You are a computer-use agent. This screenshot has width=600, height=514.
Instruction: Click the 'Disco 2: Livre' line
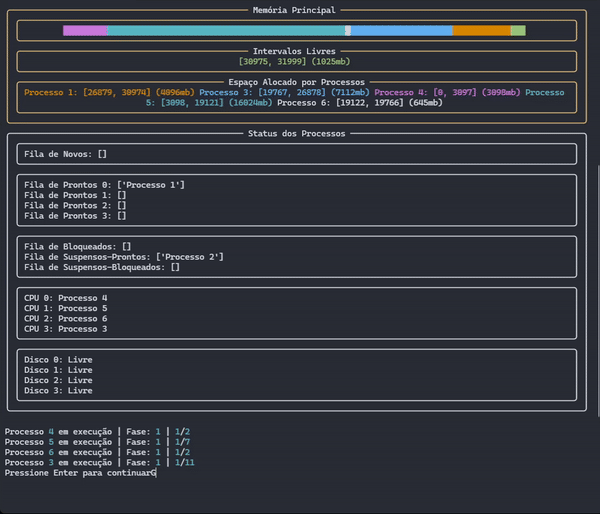click(58, 381)
